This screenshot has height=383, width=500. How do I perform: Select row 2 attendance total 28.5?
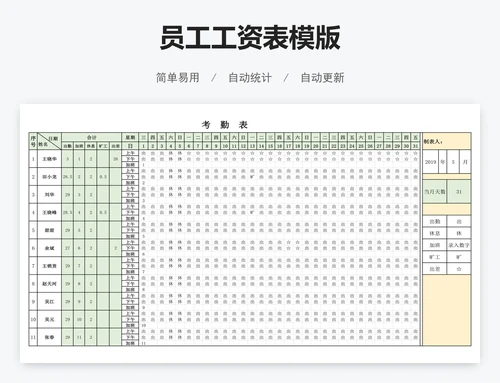pos(67,177)
